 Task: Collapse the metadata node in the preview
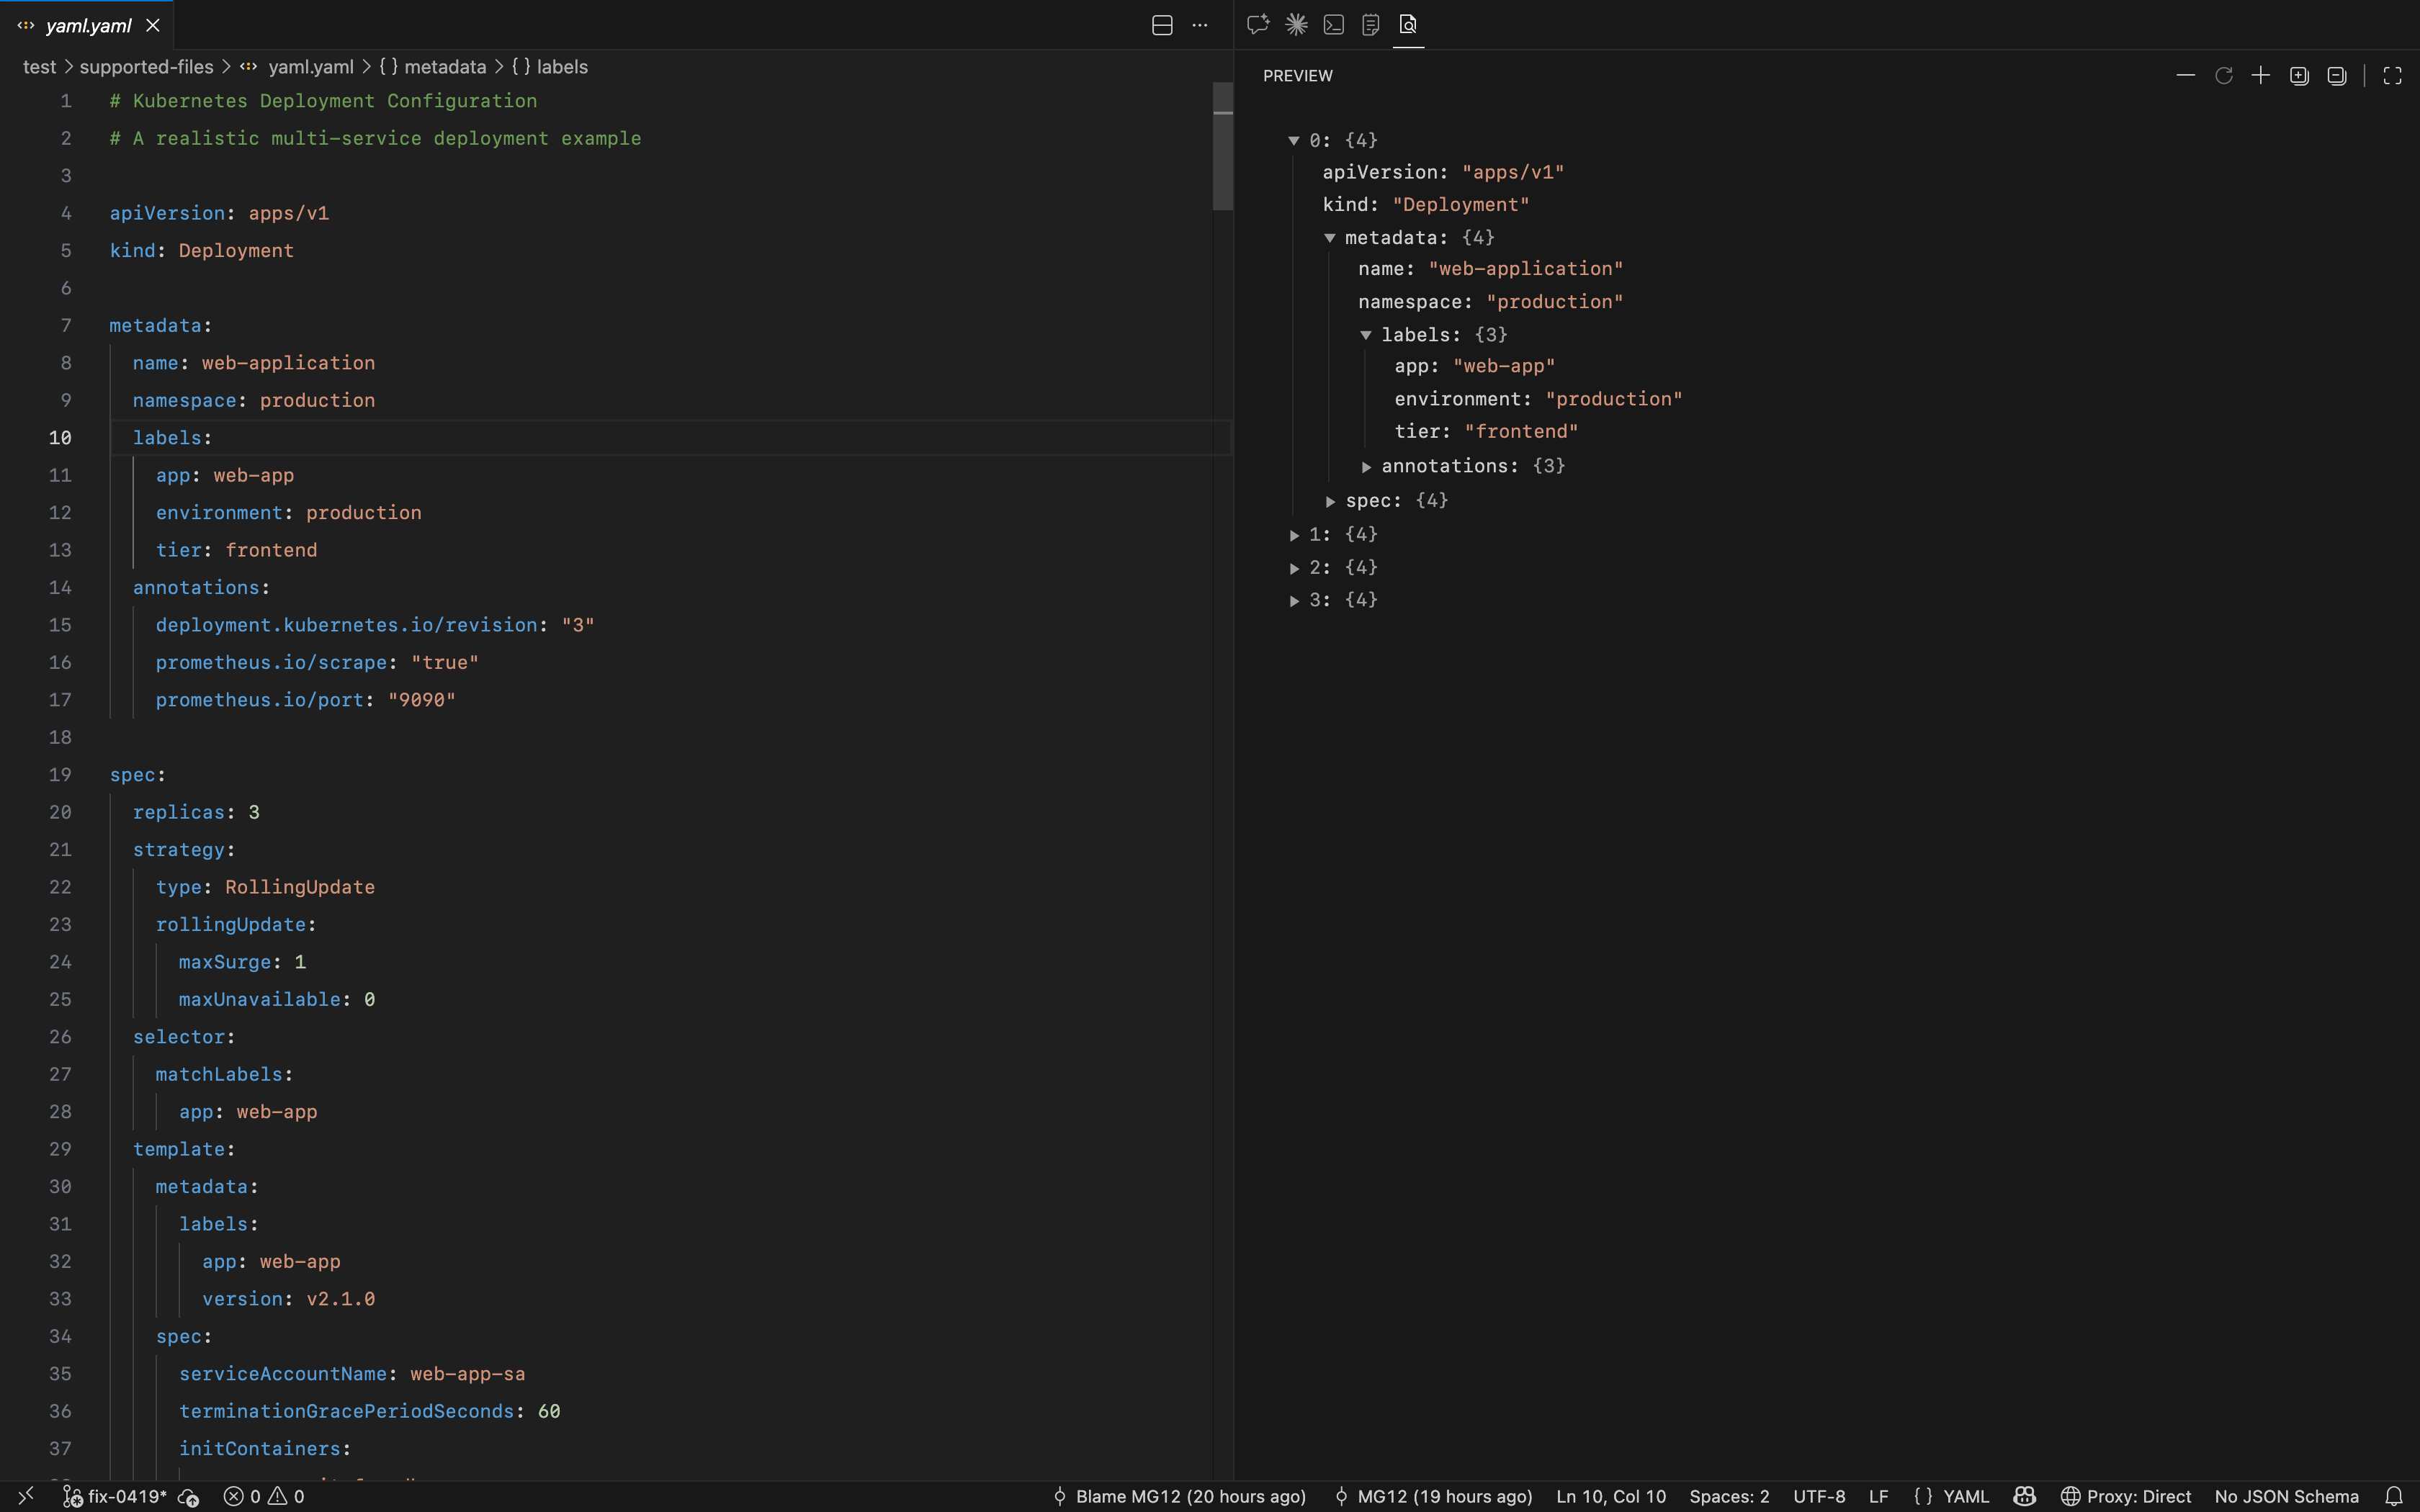coord(1330,237)
